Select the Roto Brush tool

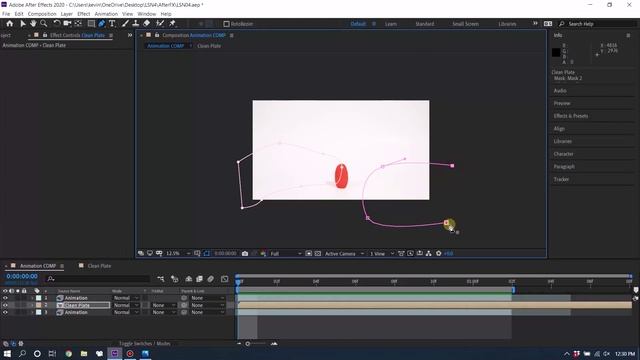tap(160, 24)
